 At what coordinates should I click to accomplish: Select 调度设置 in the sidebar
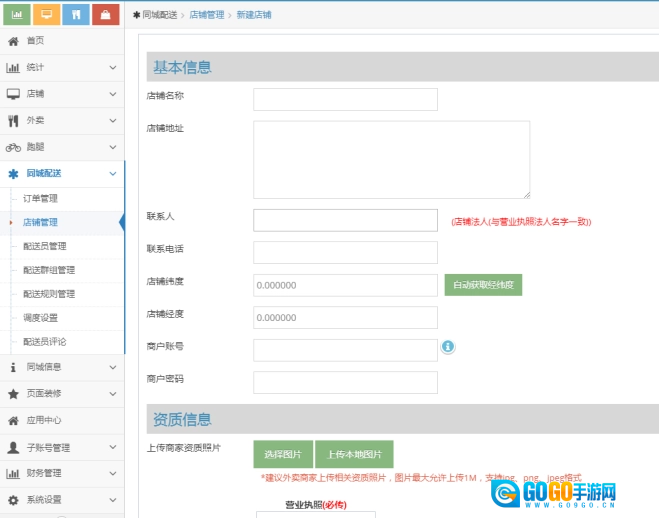[41, 318]
